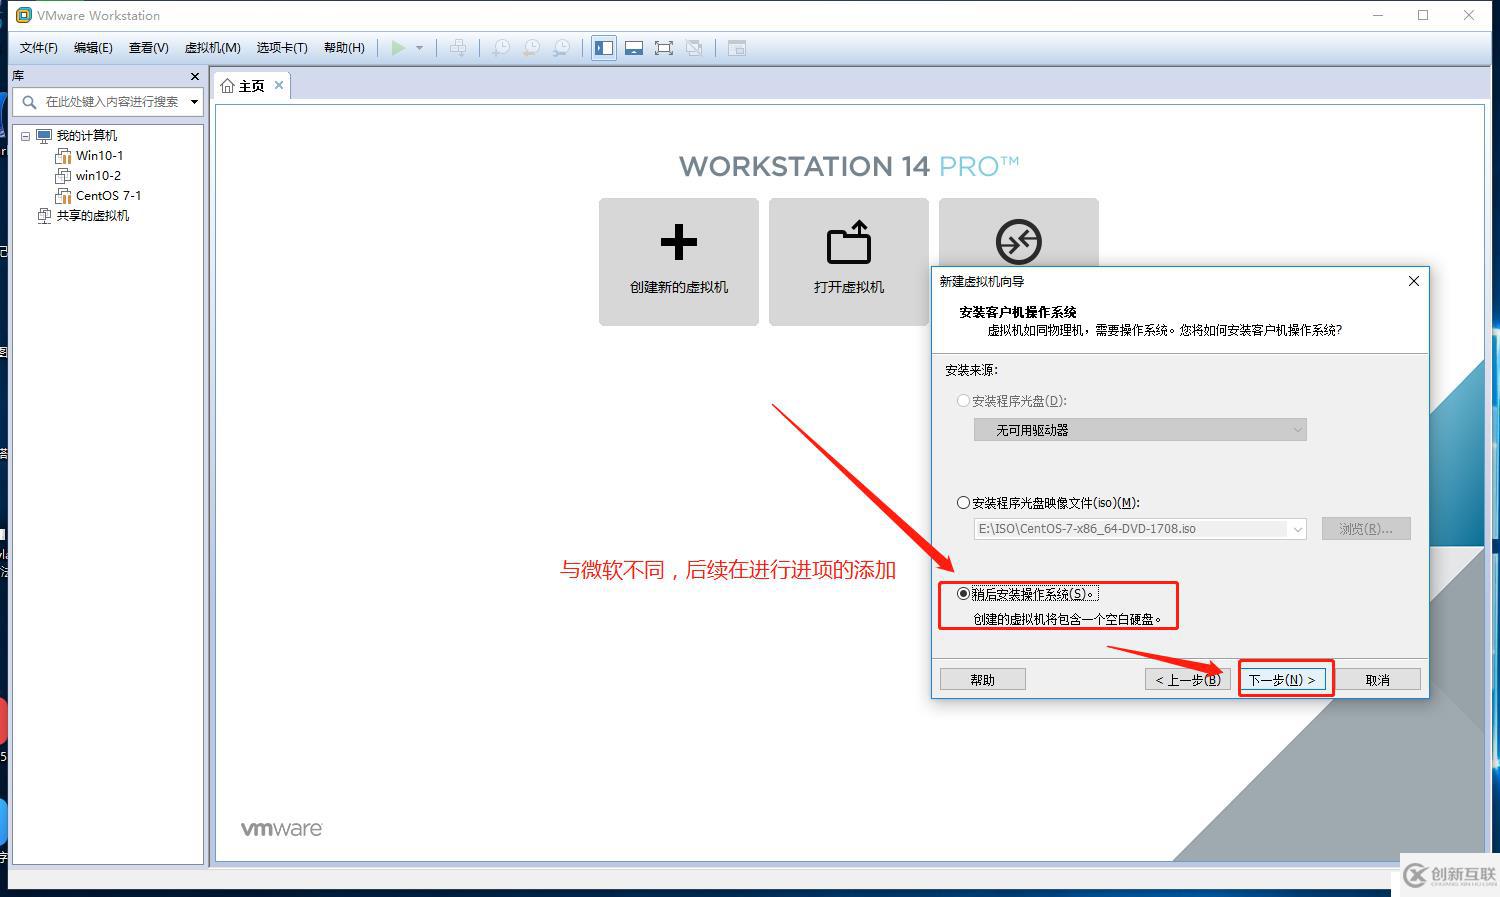Click the VMware Workstation title bar icon
This screenshot has width=1500, height=897.
pyautogui.click(x=24, y=15)
